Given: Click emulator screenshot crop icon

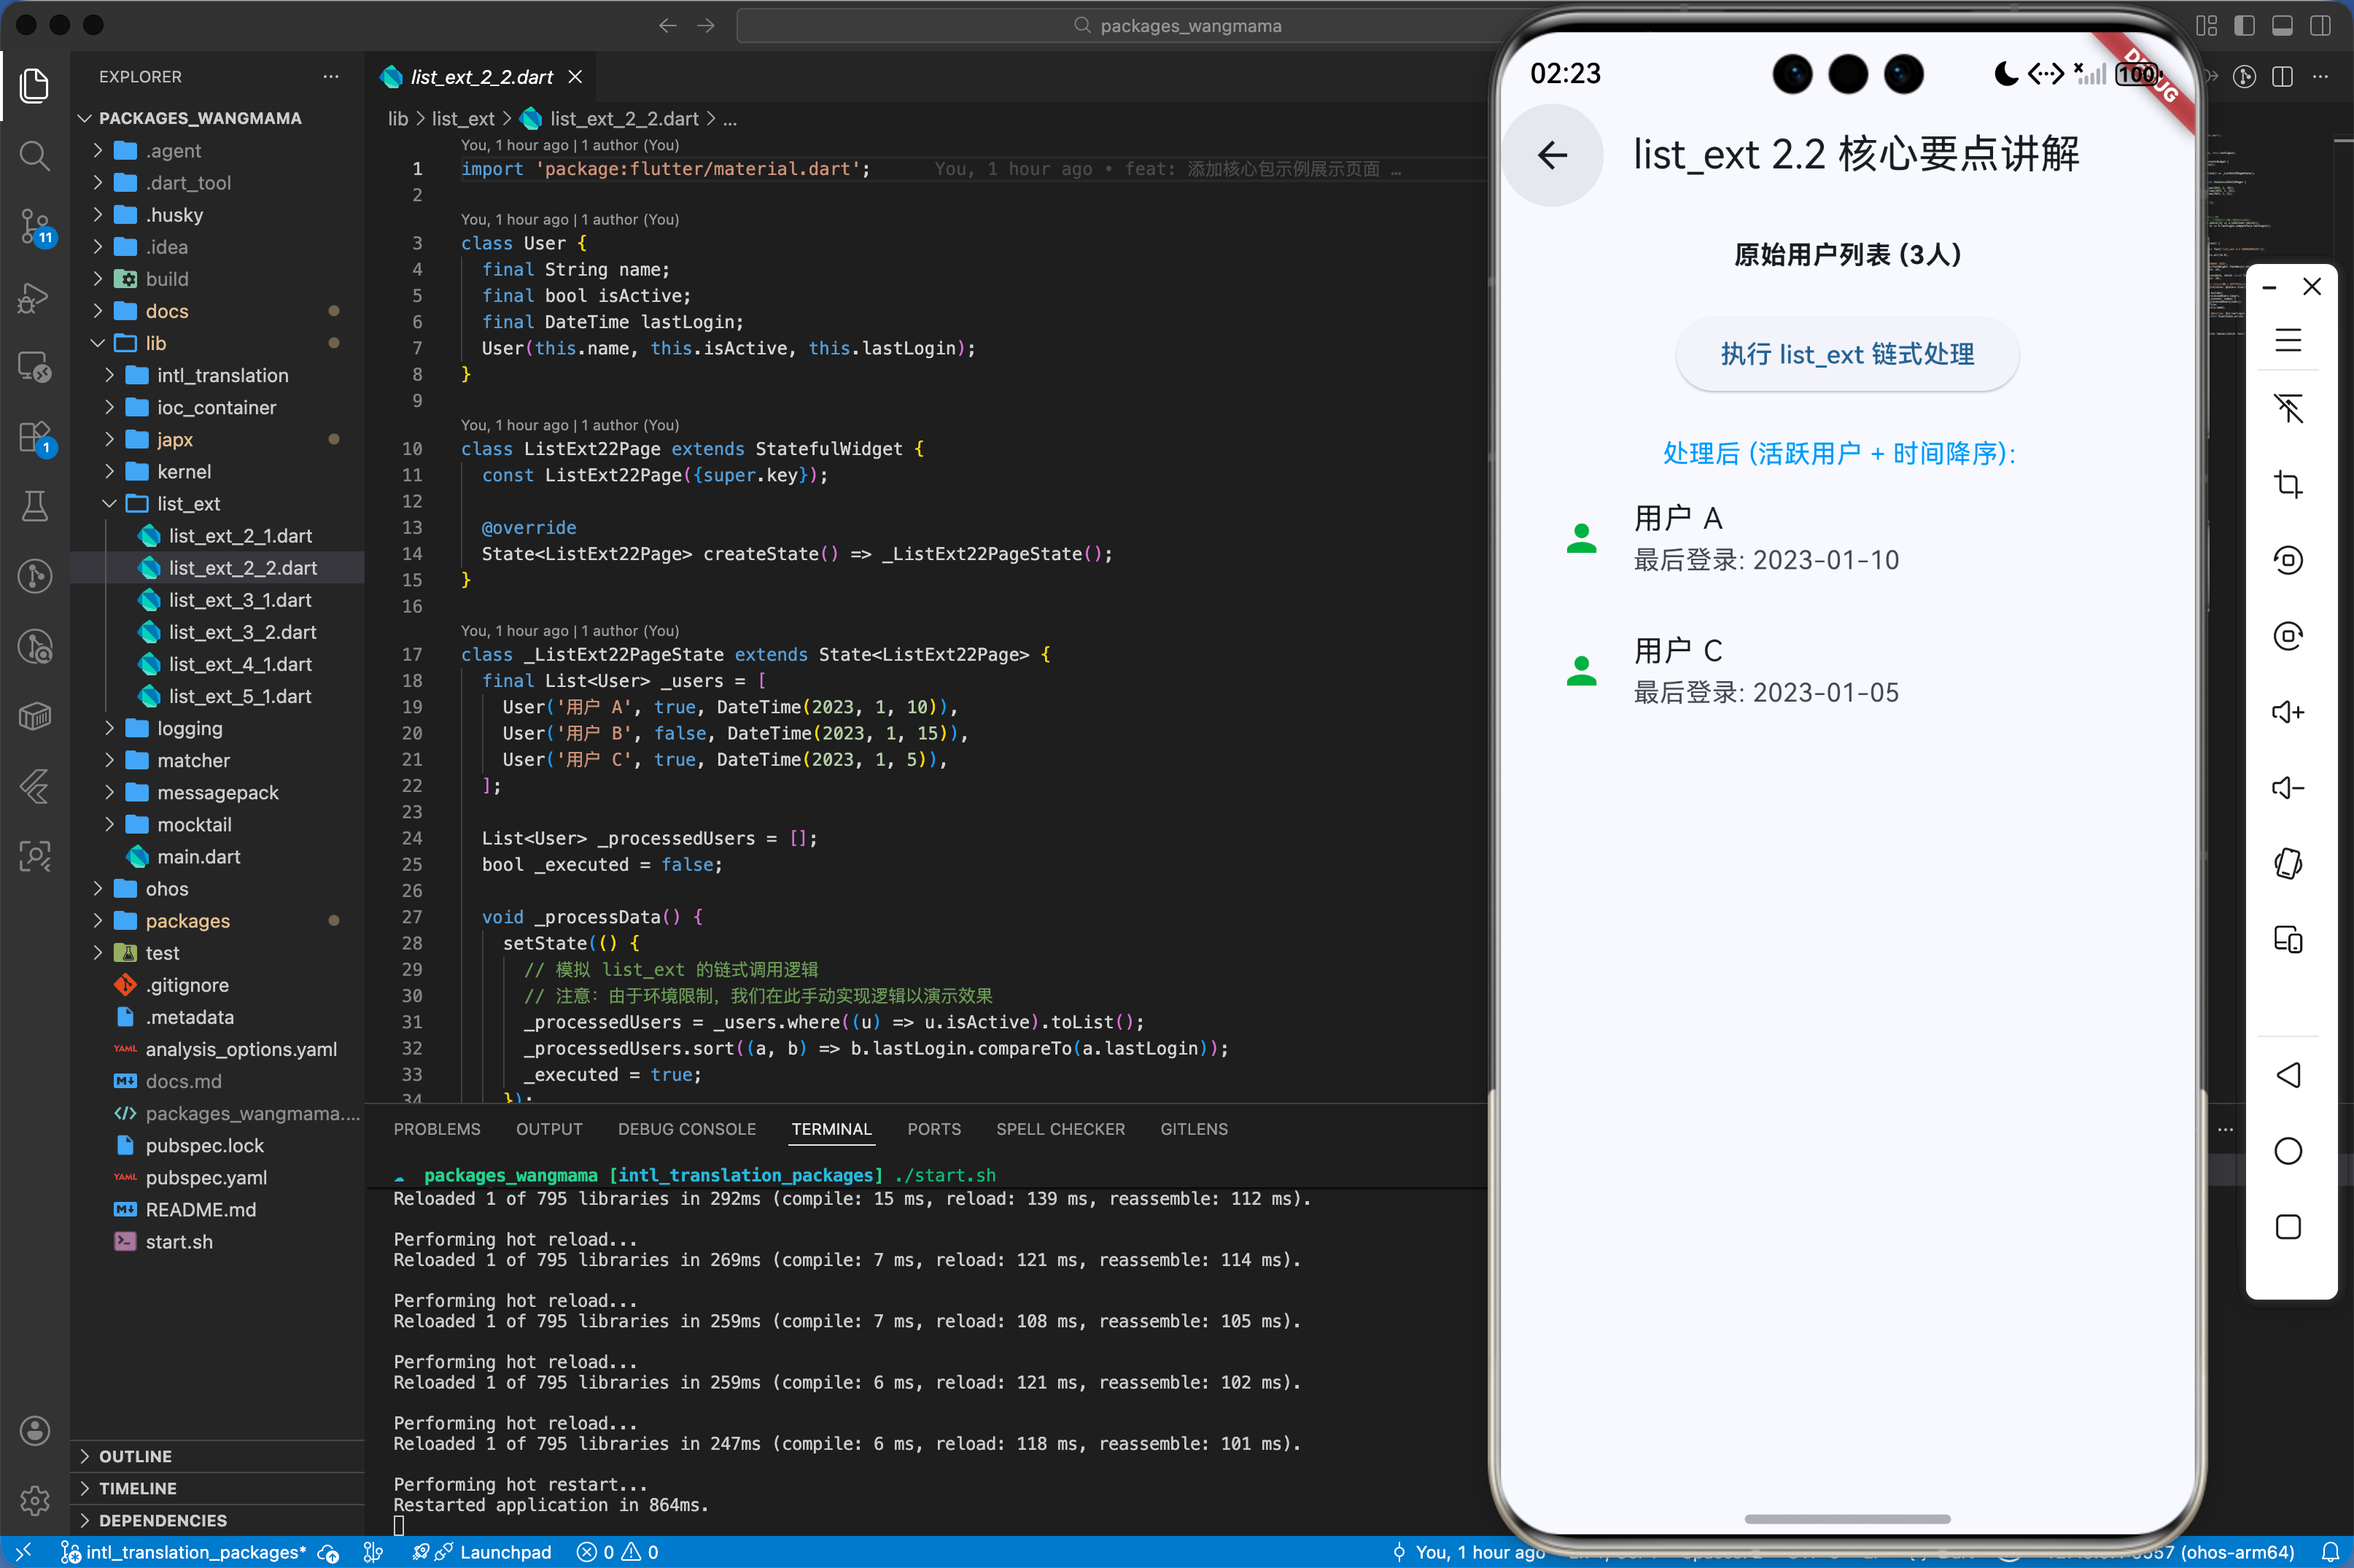Looking at the screenshot, I should point(2288,485).
